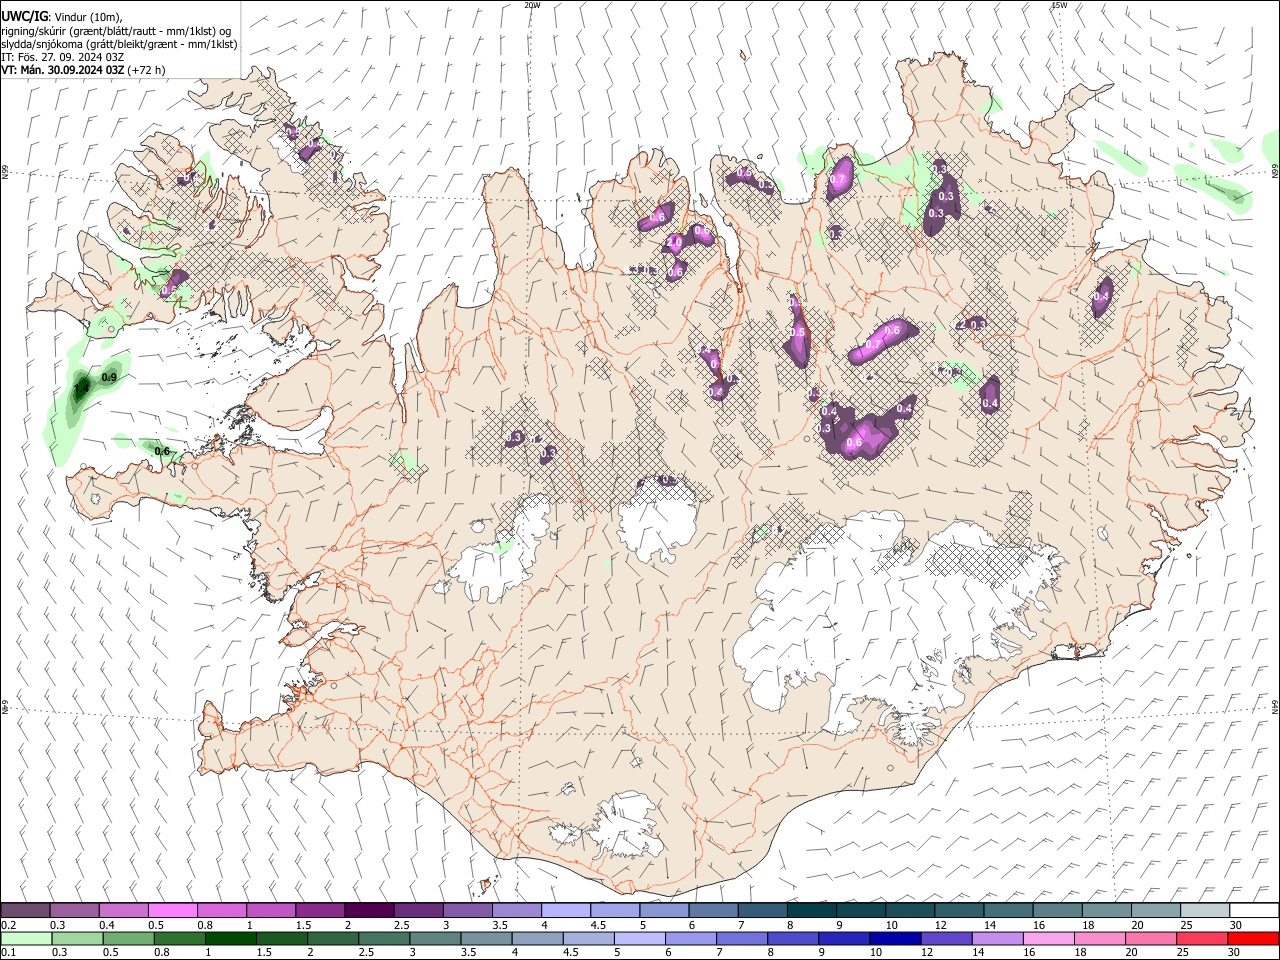
Task: Click the '20W' longitude label at top
Action: pos(533,5)
